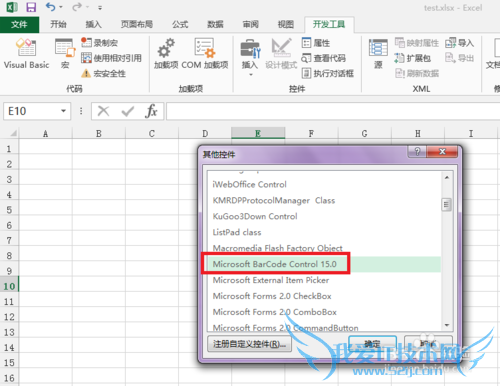
Task: Select column A header
Action: coord(46,134)
